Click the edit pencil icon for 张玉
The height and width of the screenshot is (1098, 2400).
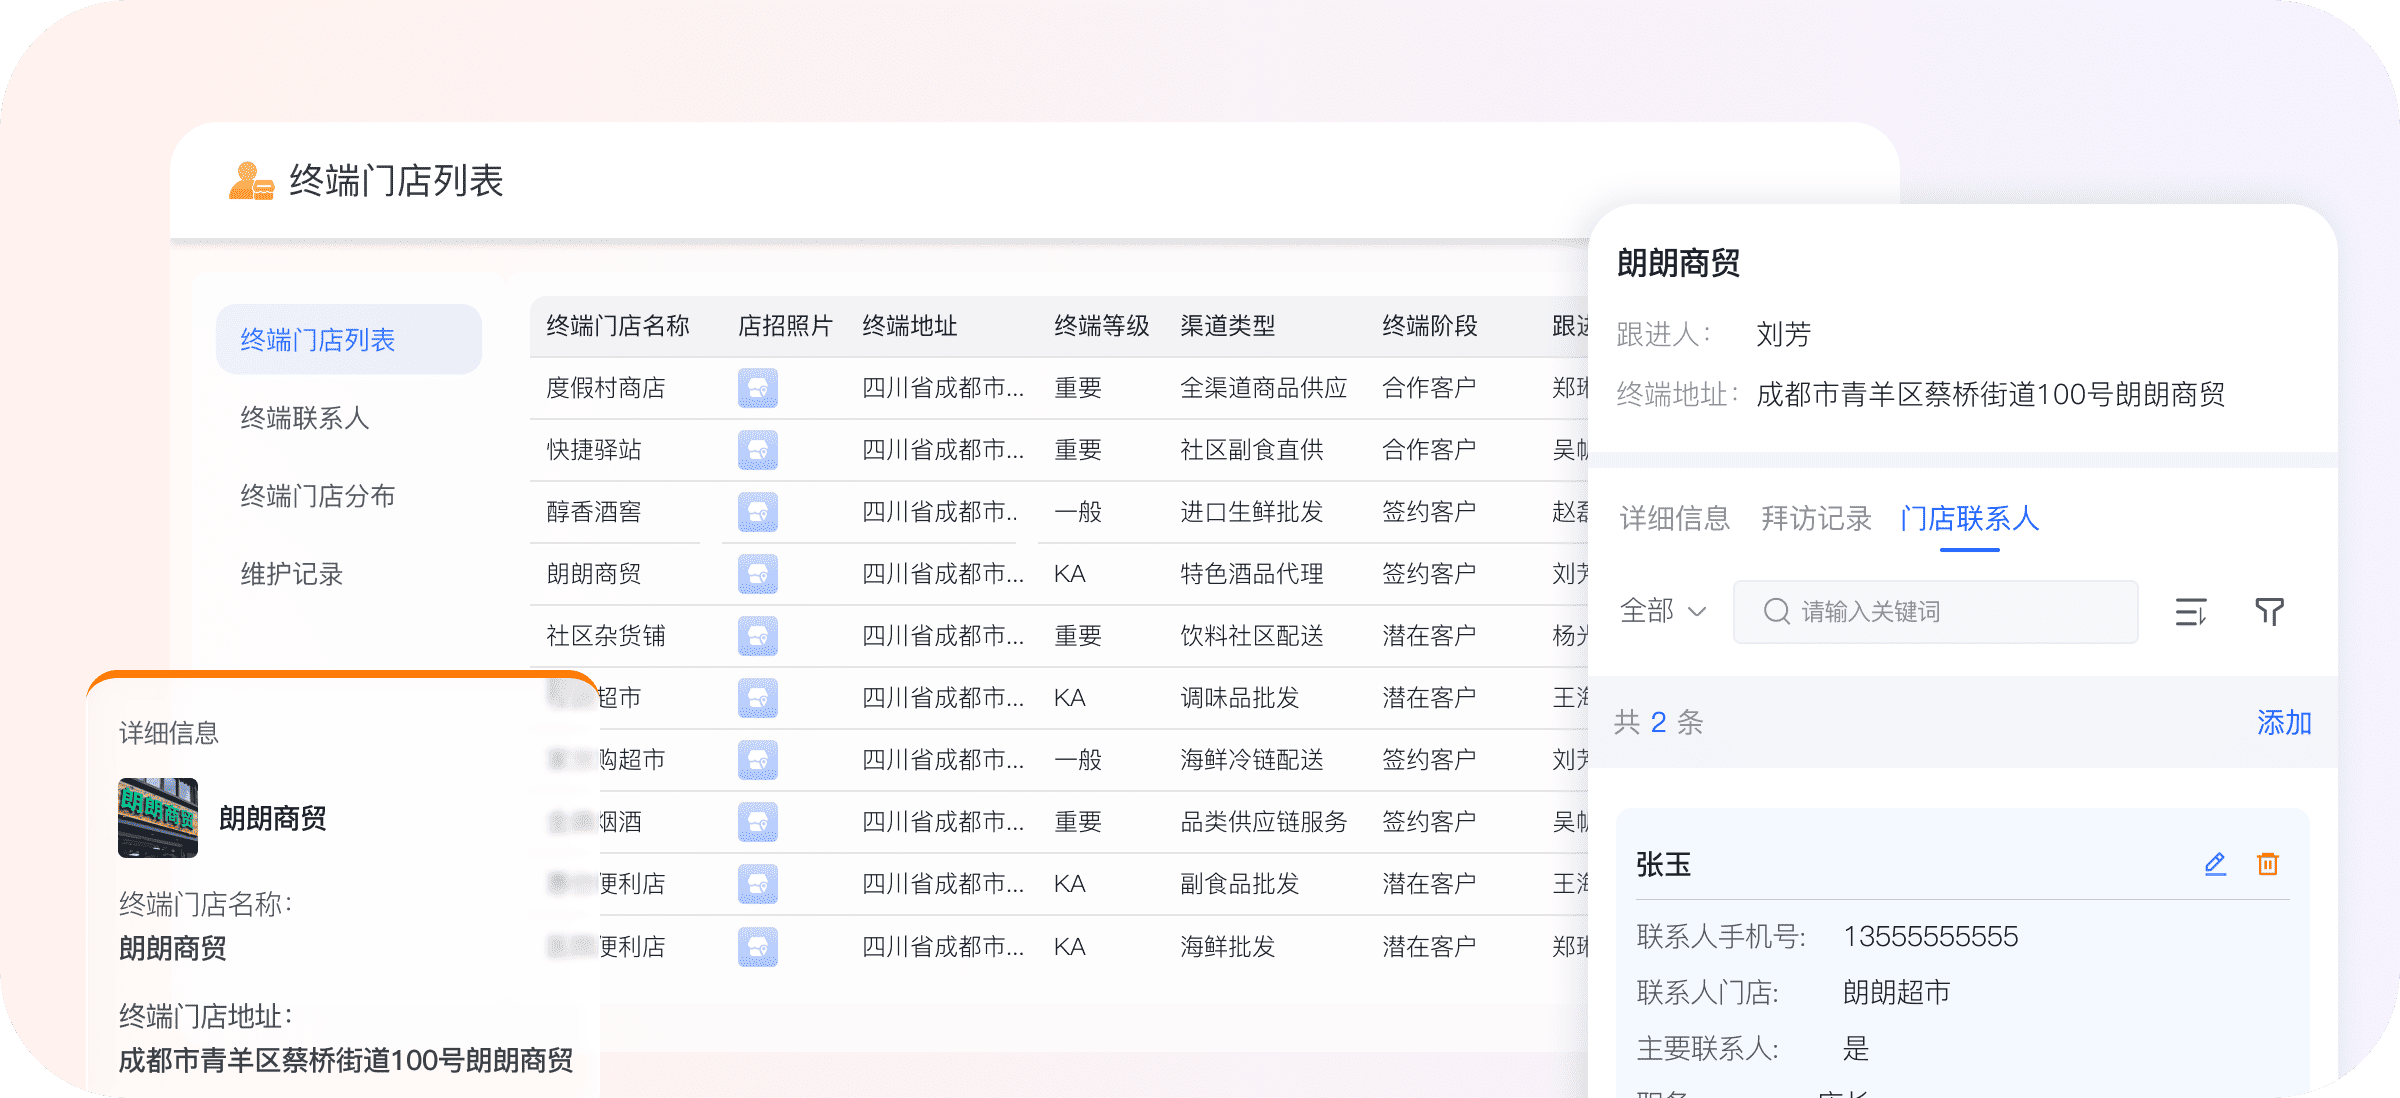coord(2215,864)
